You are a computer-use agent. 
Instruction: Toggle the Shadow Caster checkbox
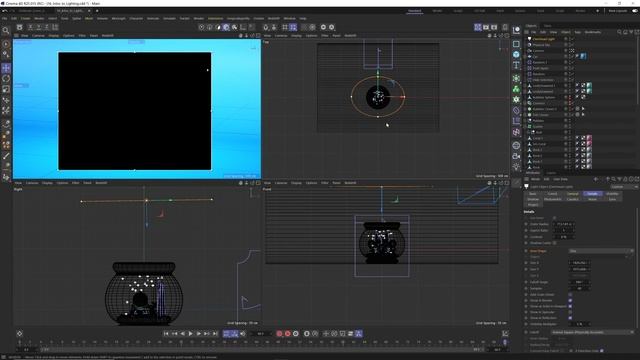click(x=554, y=243)
